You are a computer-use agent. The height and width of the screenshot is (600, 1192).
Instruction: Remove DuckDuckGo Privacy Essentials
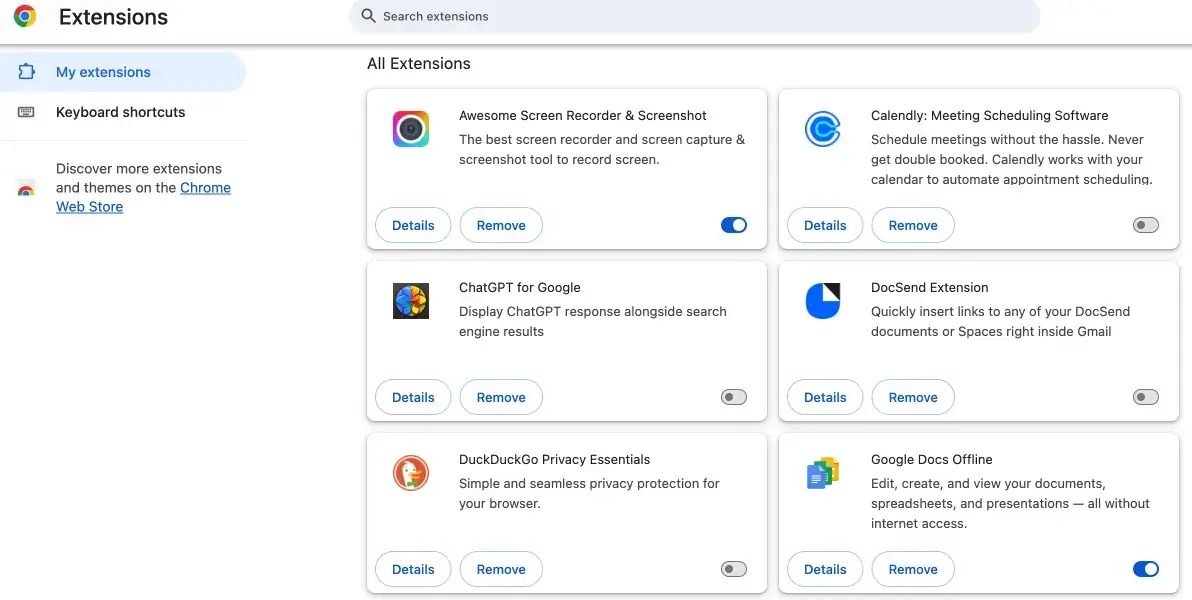[501, 569]
